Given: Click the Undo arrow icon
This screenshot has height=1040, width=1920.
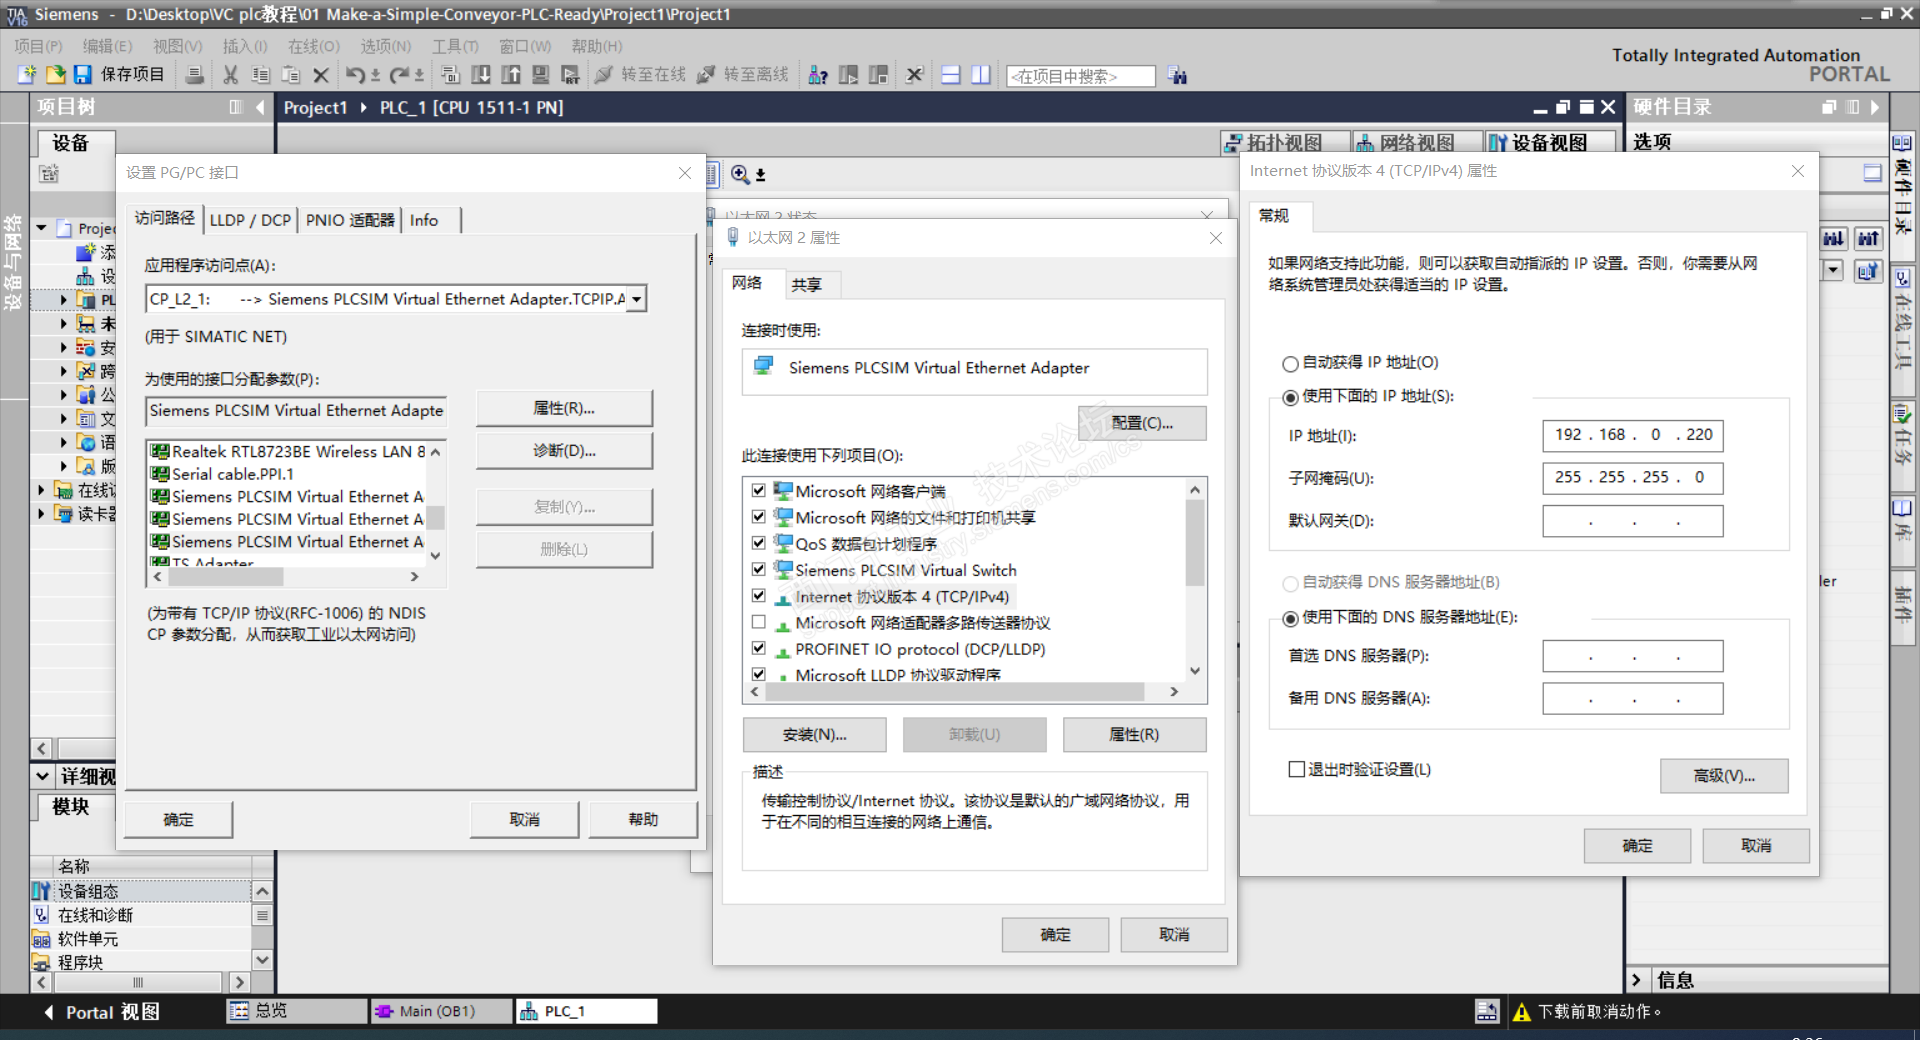Looking at the screenshot, I should (x=355, y=75).
